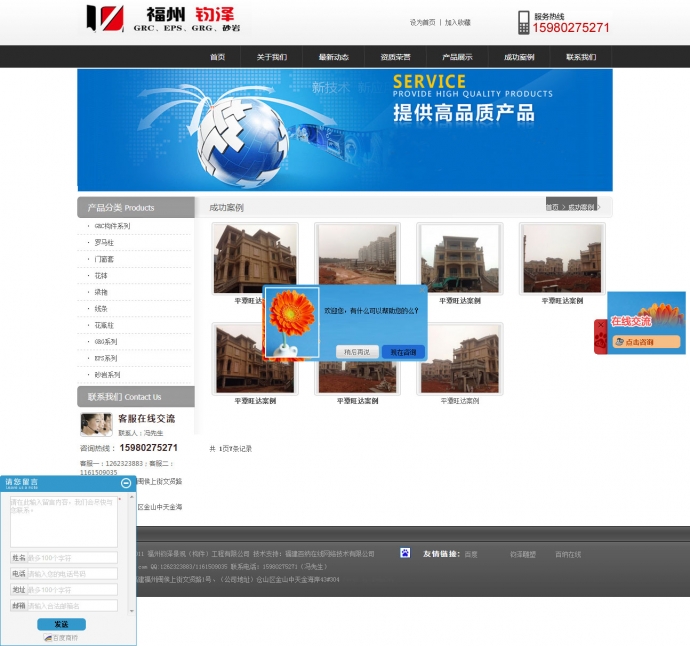Open the GRC构件系列 category
690x646 pixels.
coord(112,226)
